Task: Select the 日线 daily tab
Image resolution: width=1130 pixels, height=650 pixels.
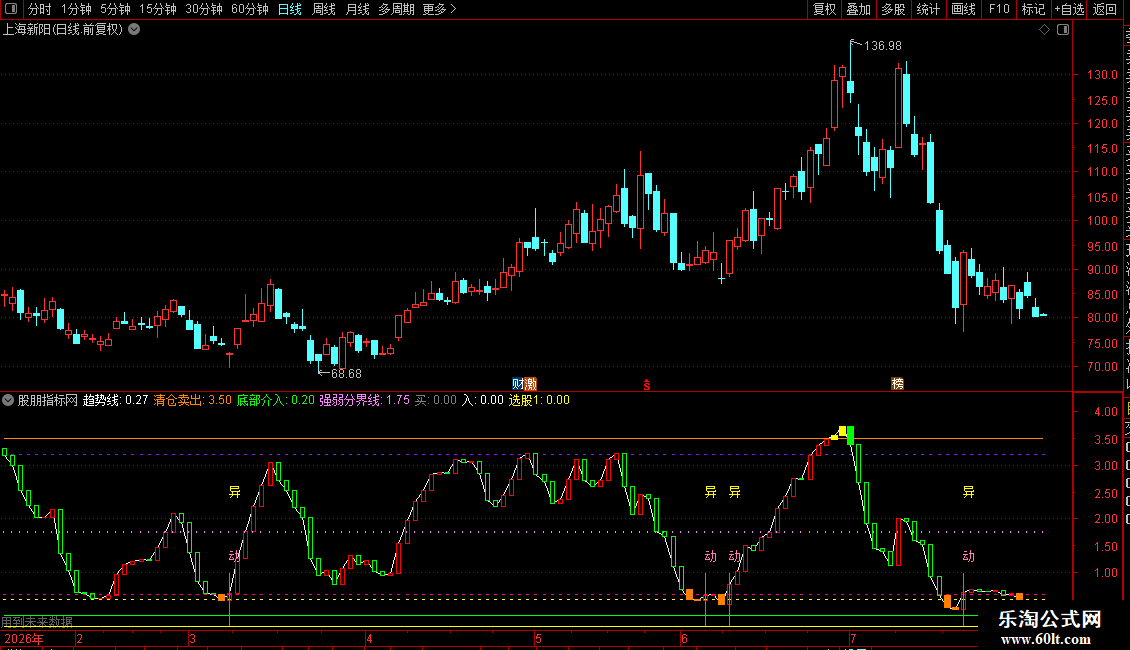Action: (290, 9)
